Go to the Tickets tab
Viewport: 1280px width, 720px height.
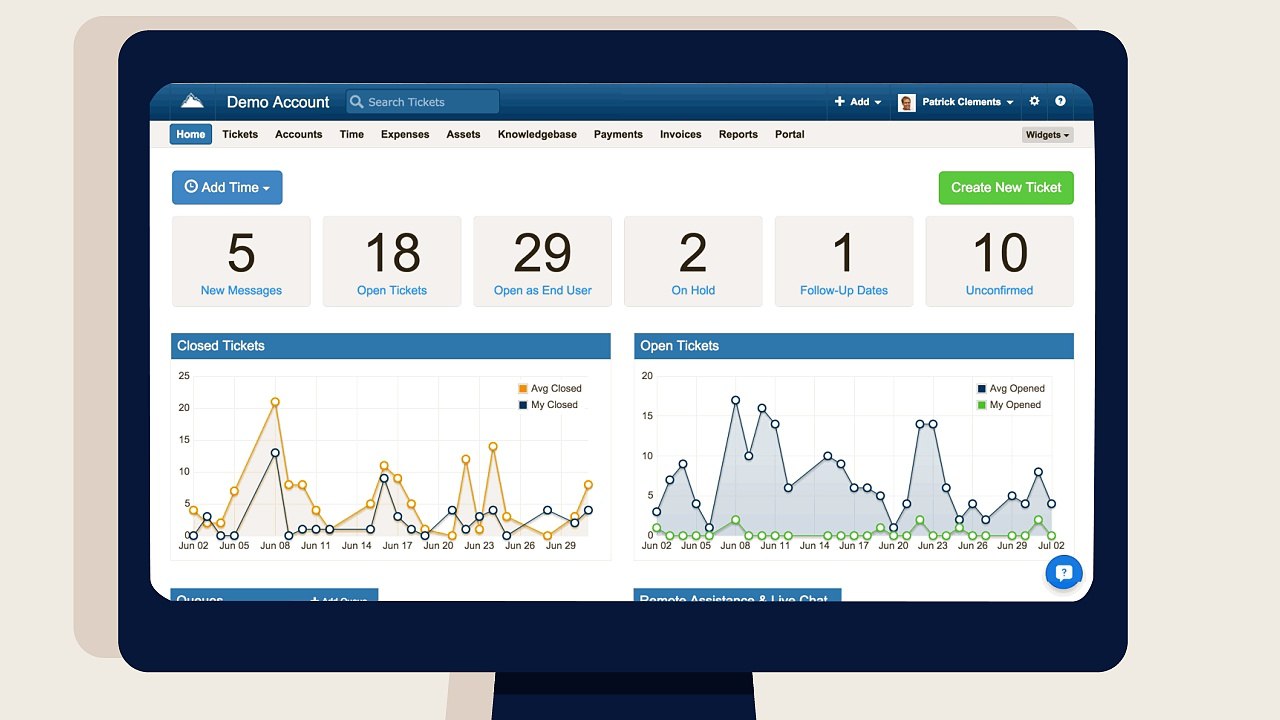[240, 134]
